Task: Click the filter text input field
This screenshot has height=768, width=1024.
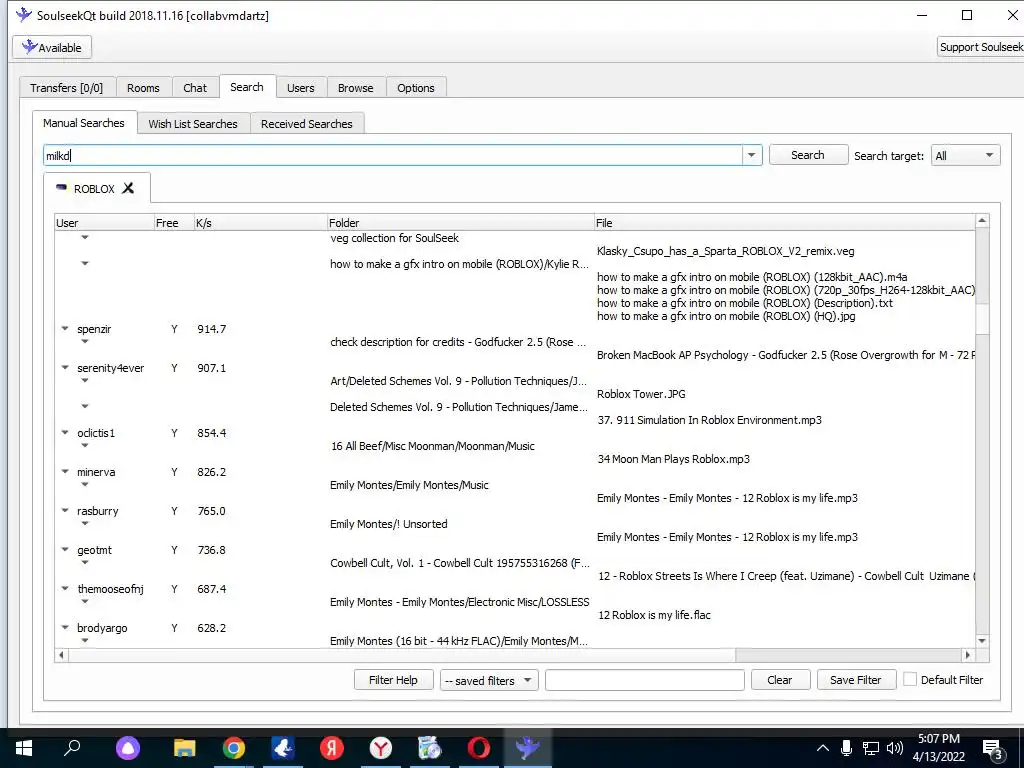Action: (645, 680)
